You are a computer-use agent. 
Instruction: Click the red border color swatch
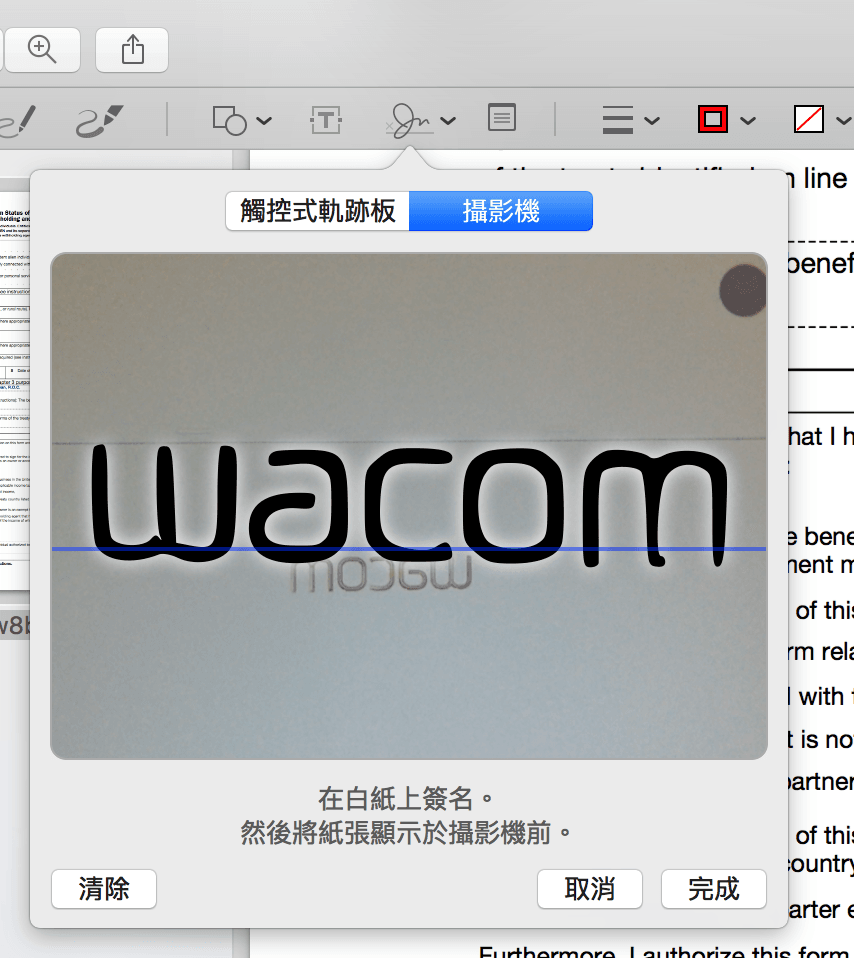(713, 119)
